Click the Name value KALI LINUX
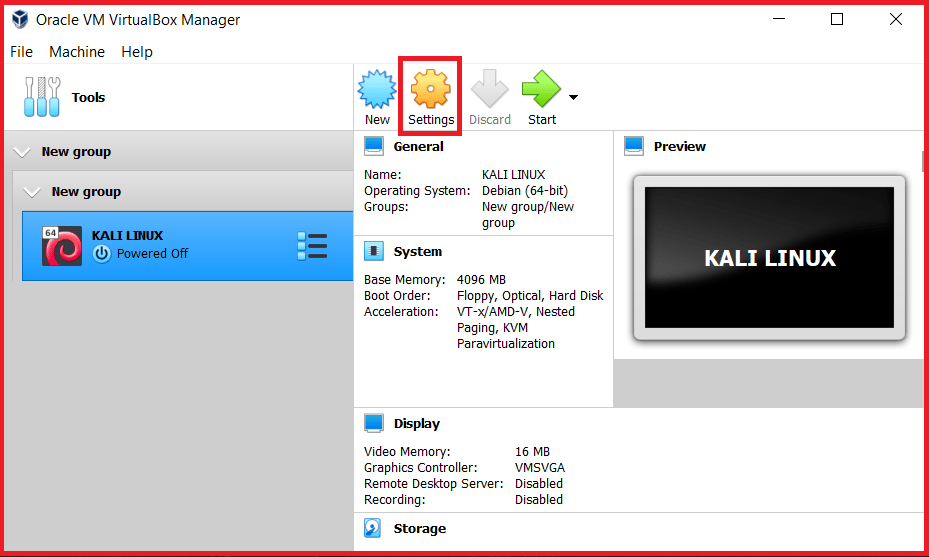The image size is (929, 557). (x=514, y=175)
